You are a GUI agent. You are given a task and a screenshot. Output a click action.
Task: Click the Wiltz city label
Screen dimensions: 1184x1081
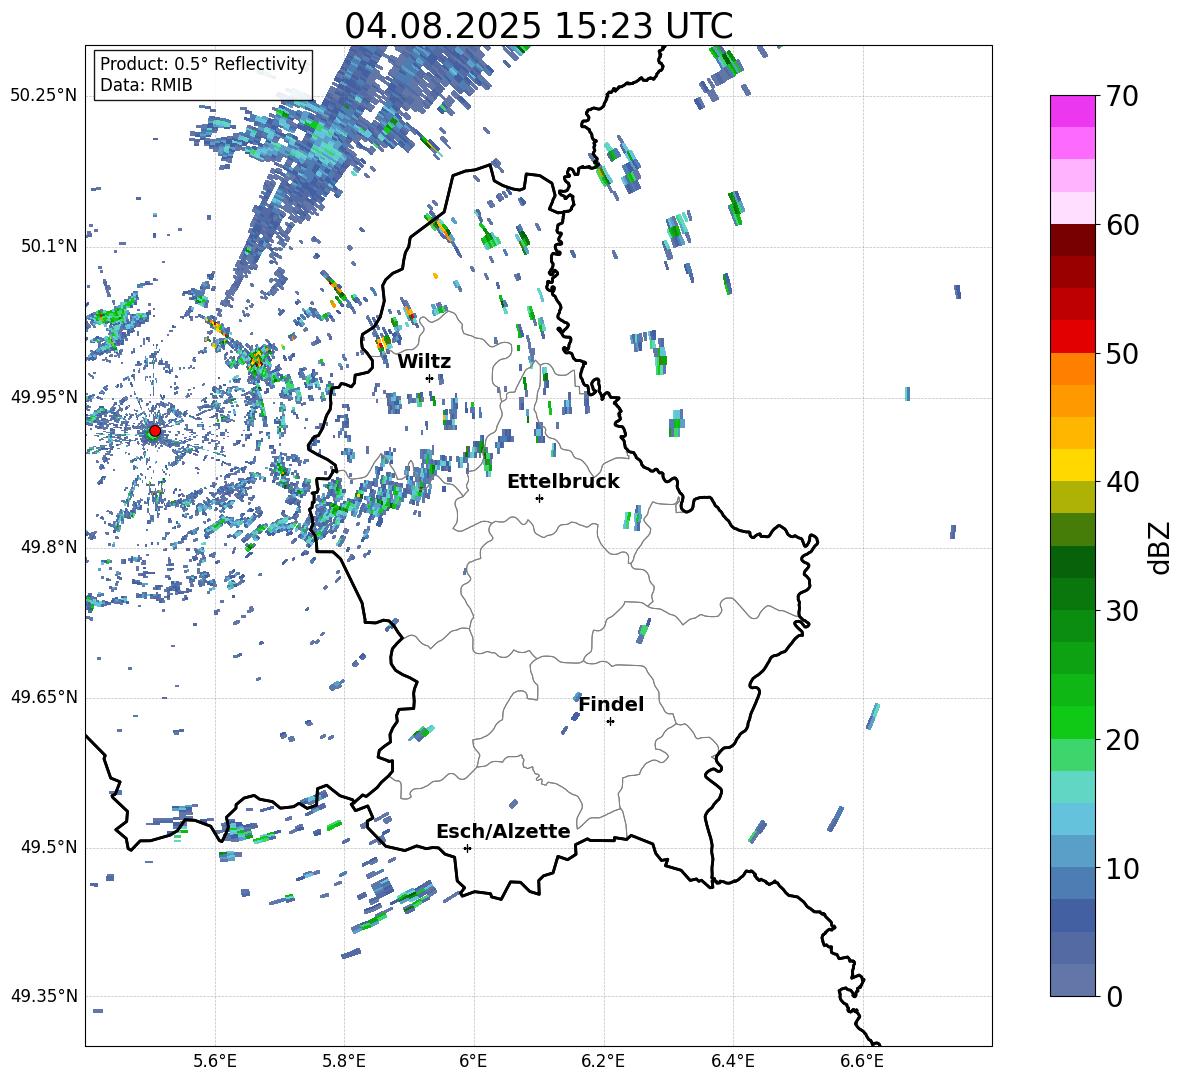click(x=424, y=362)
